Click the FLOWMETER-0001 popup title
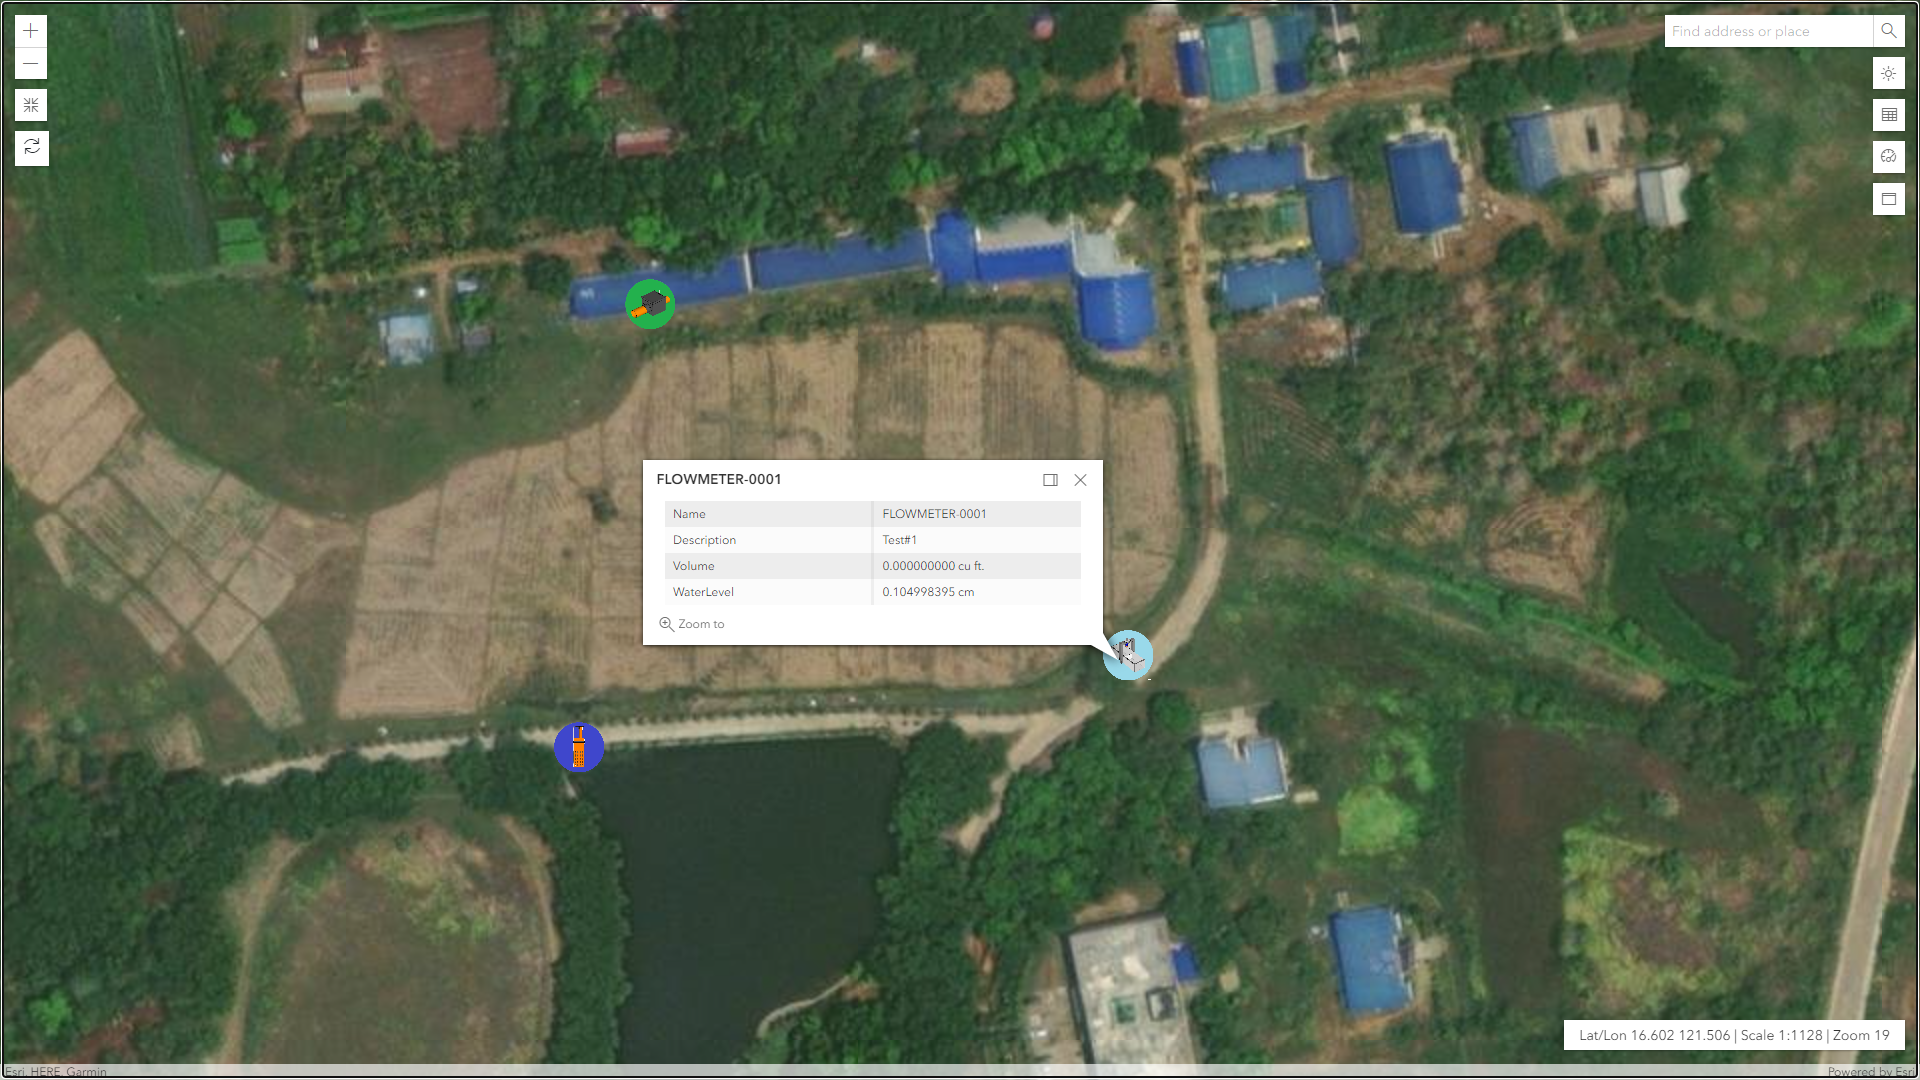The height and width of the screenshot is (1080, 1920). tap(718, 479)
